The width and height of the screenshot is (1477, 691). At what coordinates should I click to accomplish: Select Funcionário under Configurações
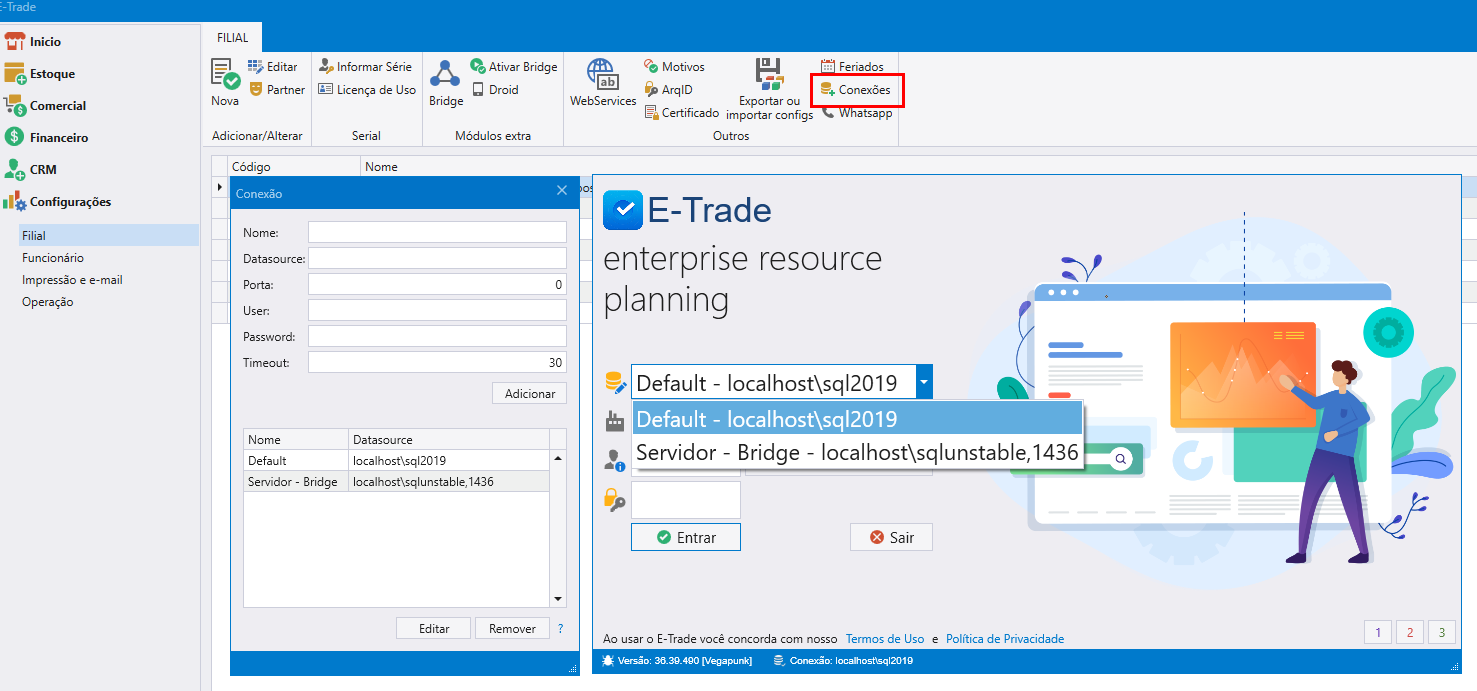tap(53, 258)
